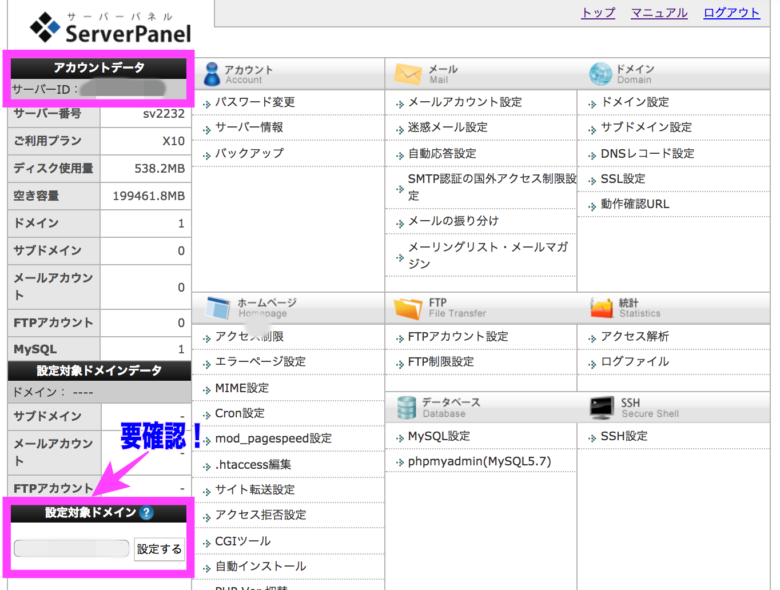Screen dimensions: 780x590
Task: Click the Statistics section chart icon
Action: click(x=601, y=308)
